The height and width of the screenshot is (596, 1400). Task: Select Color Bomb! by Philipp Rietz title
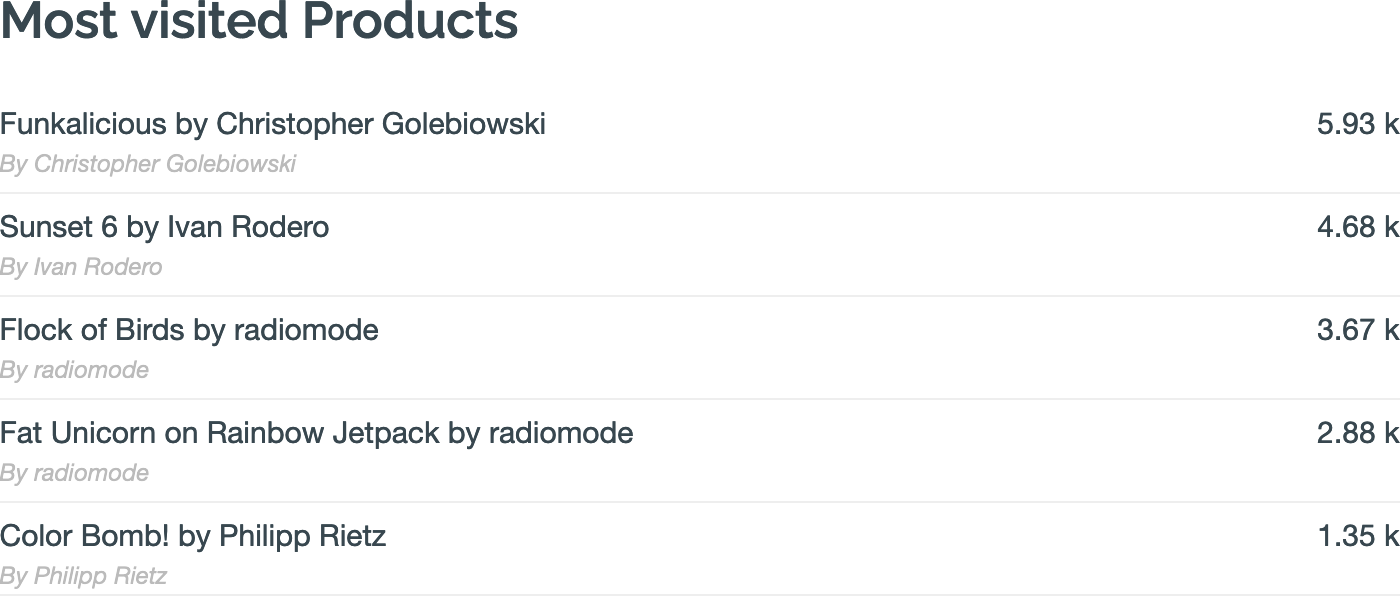[193, 536]
